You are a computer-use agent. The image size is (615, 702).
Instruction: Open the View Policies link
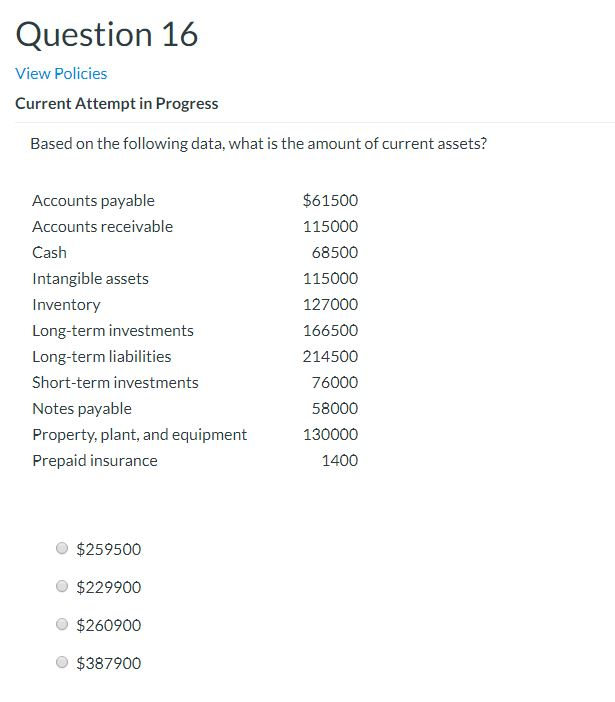61,73
